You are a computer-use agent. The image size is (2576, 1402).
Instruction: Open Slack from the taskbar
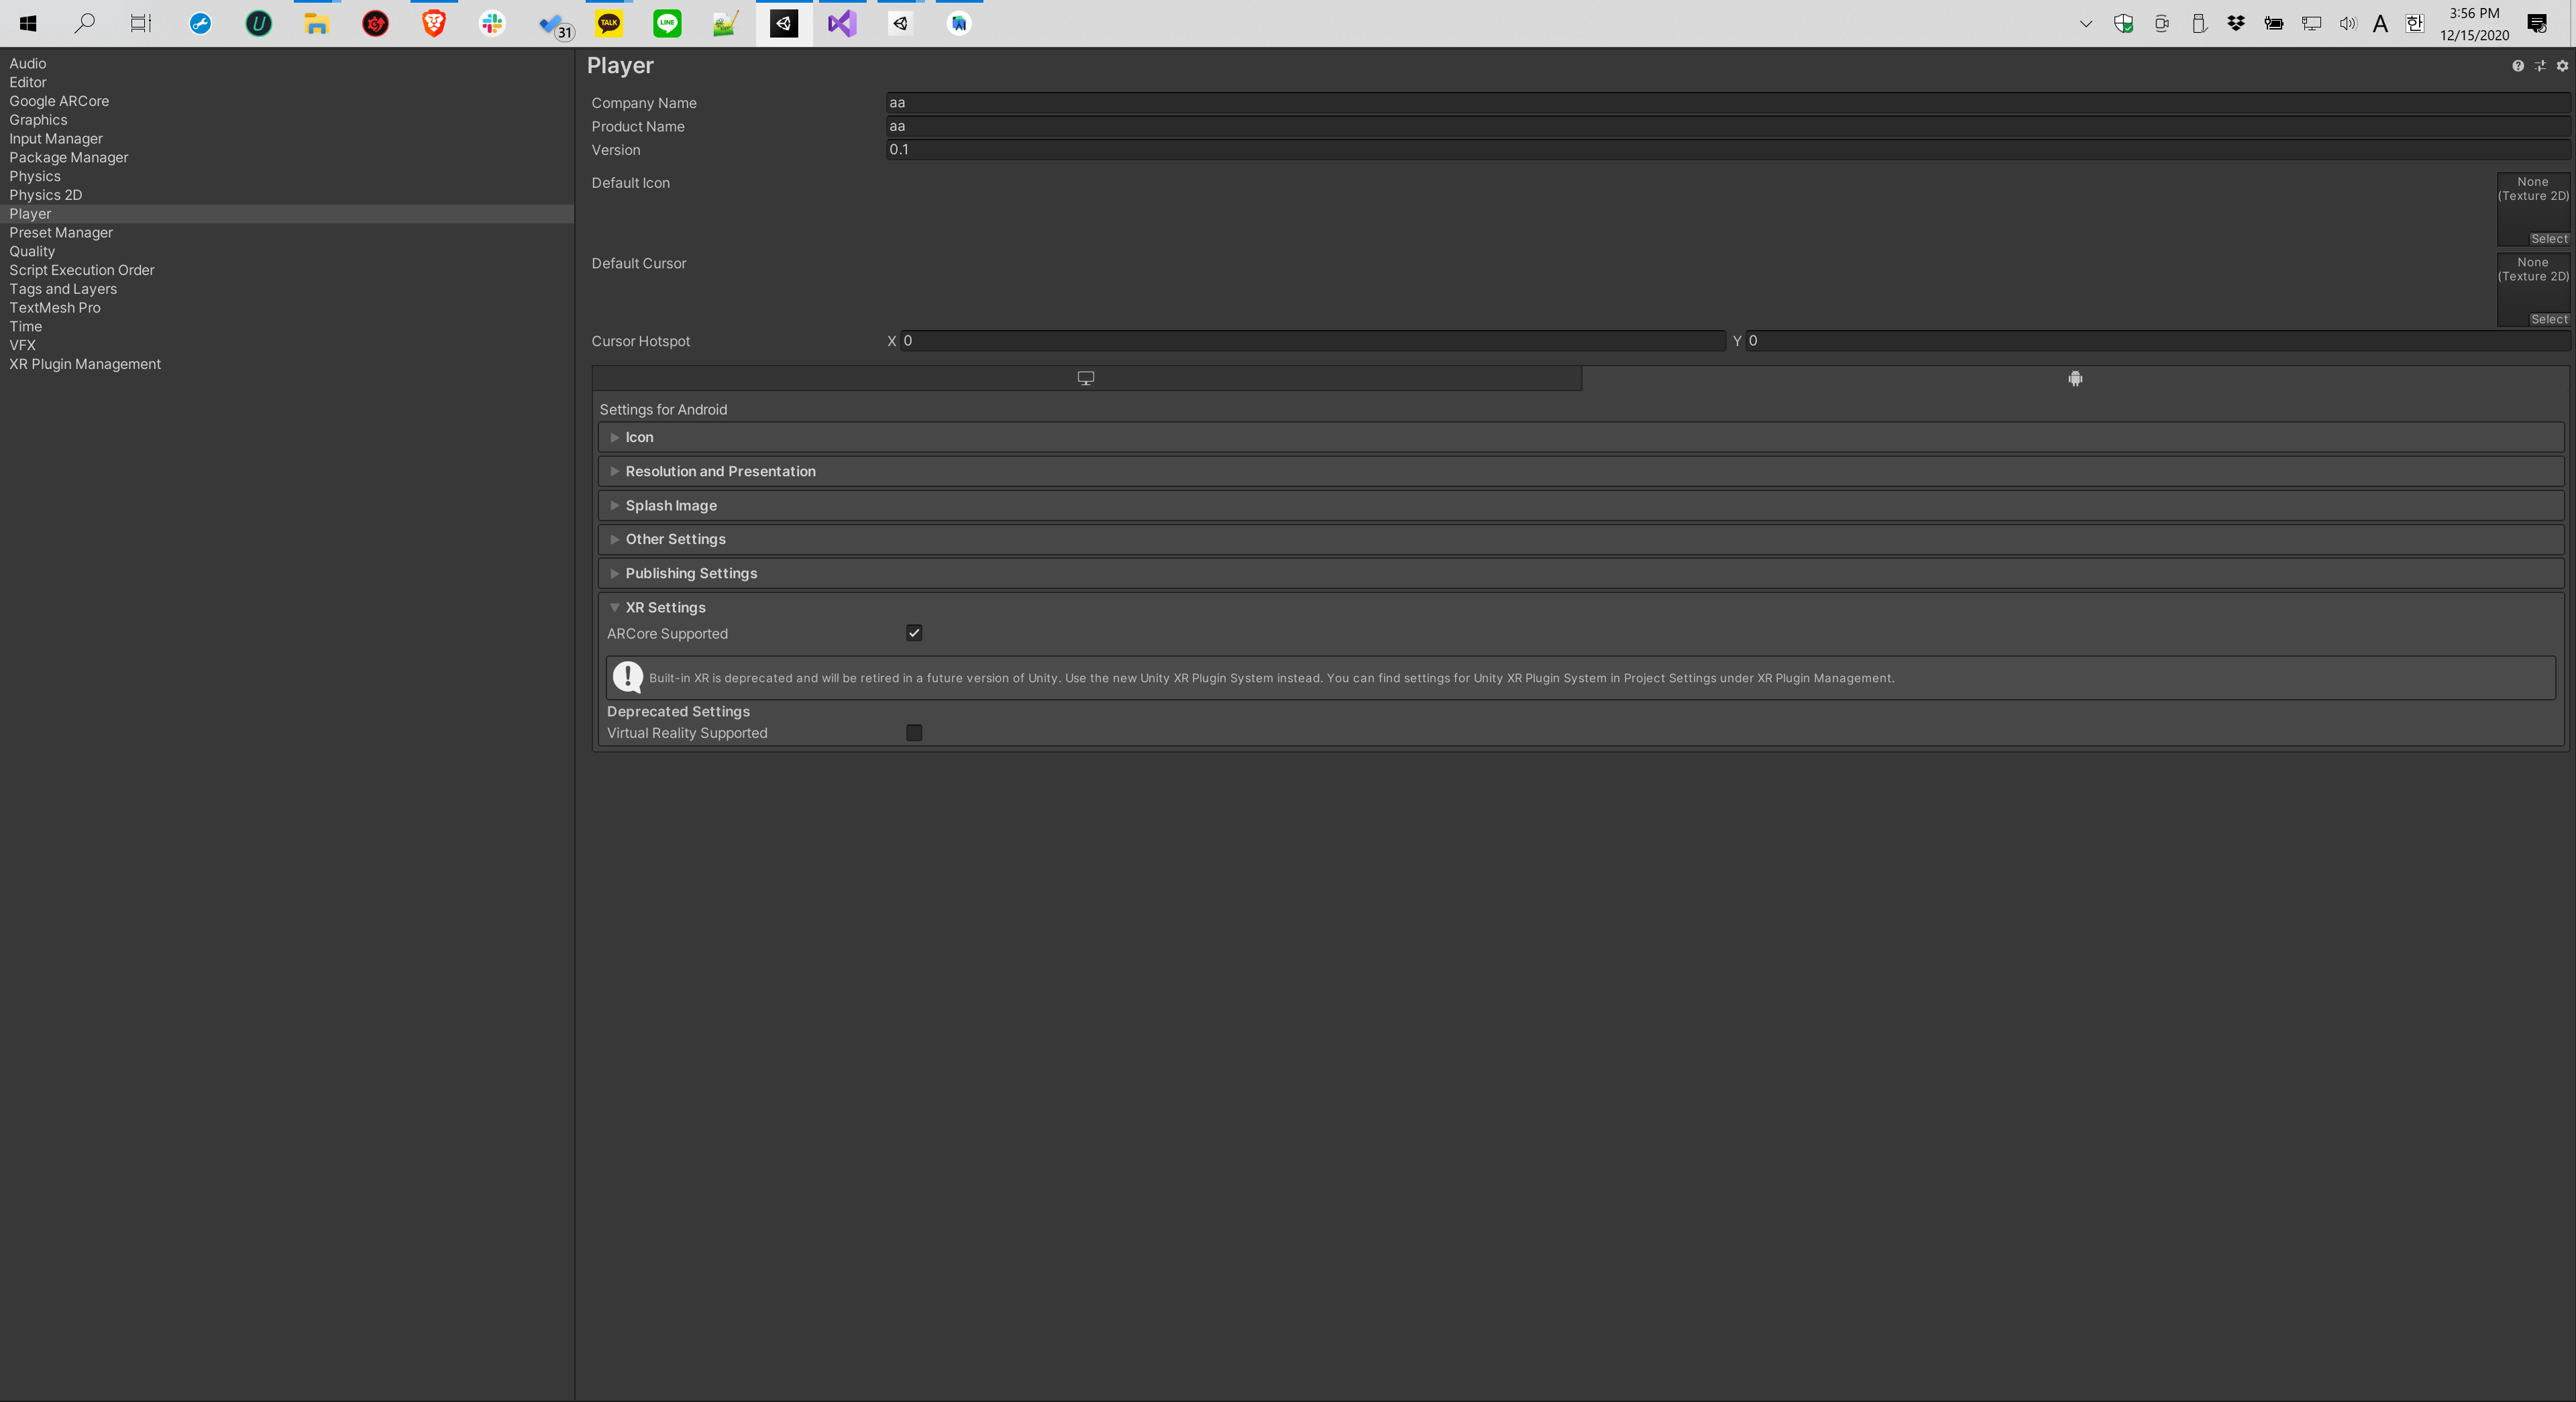coord(492,23)
